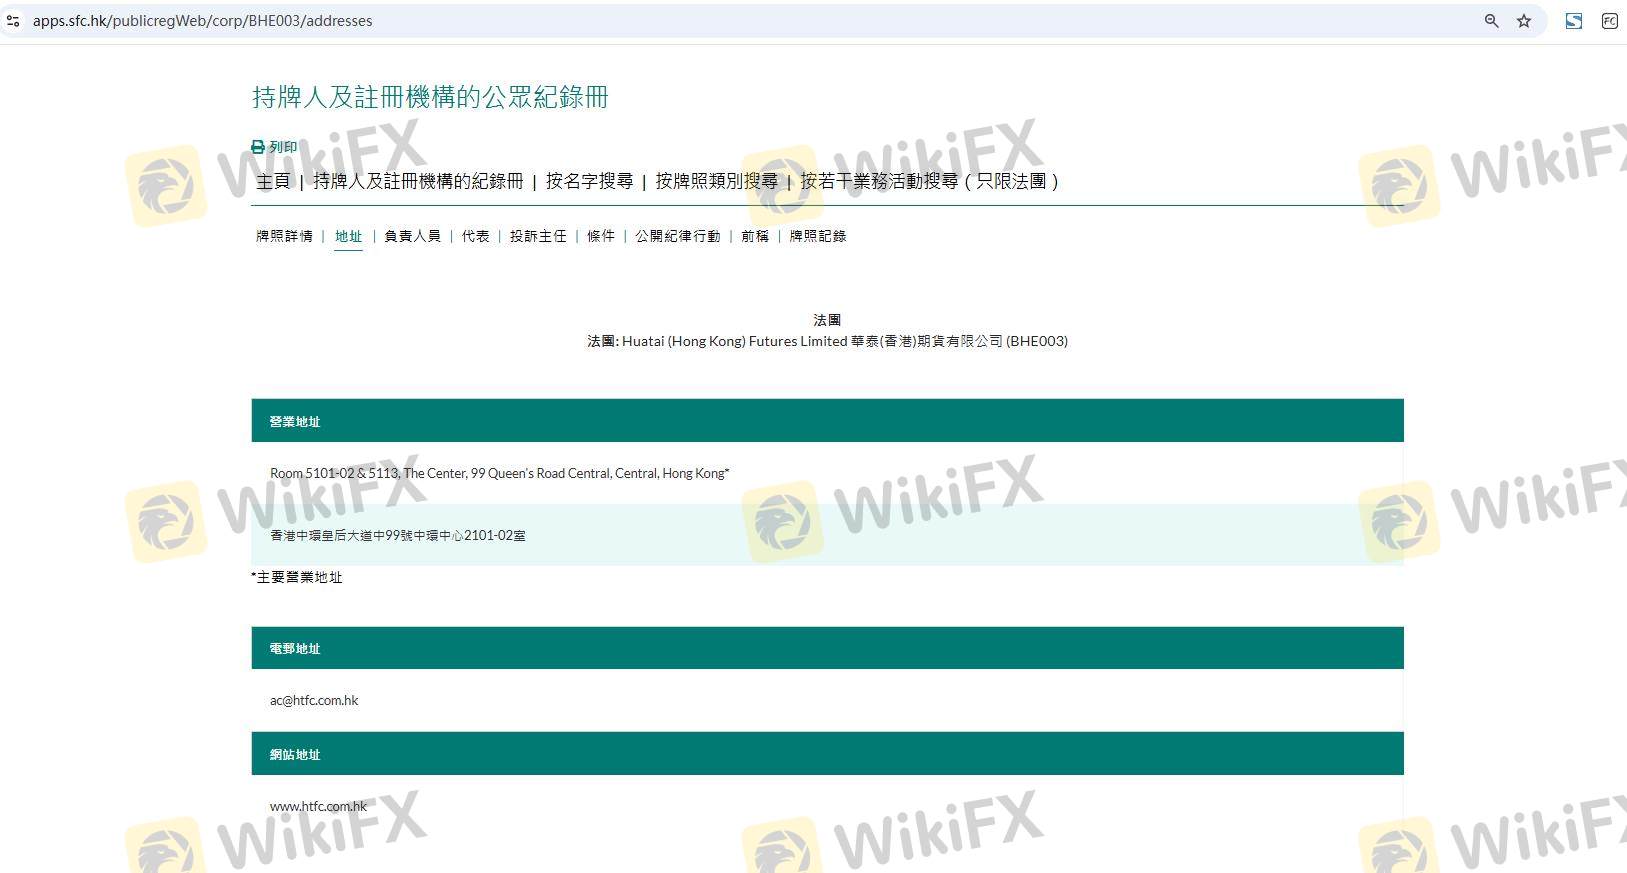Click the 電郵地址 section header
This screenshot has width=1627, height=873.
pos(827,648)
